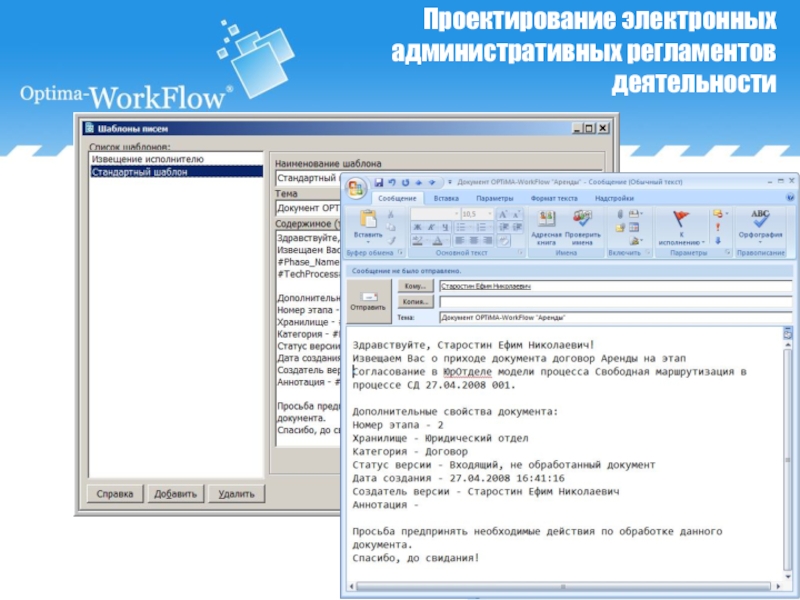The image size is (800, 600).
Task: Apply bold formatting (Ж)
Action: [x=417, y=227]
